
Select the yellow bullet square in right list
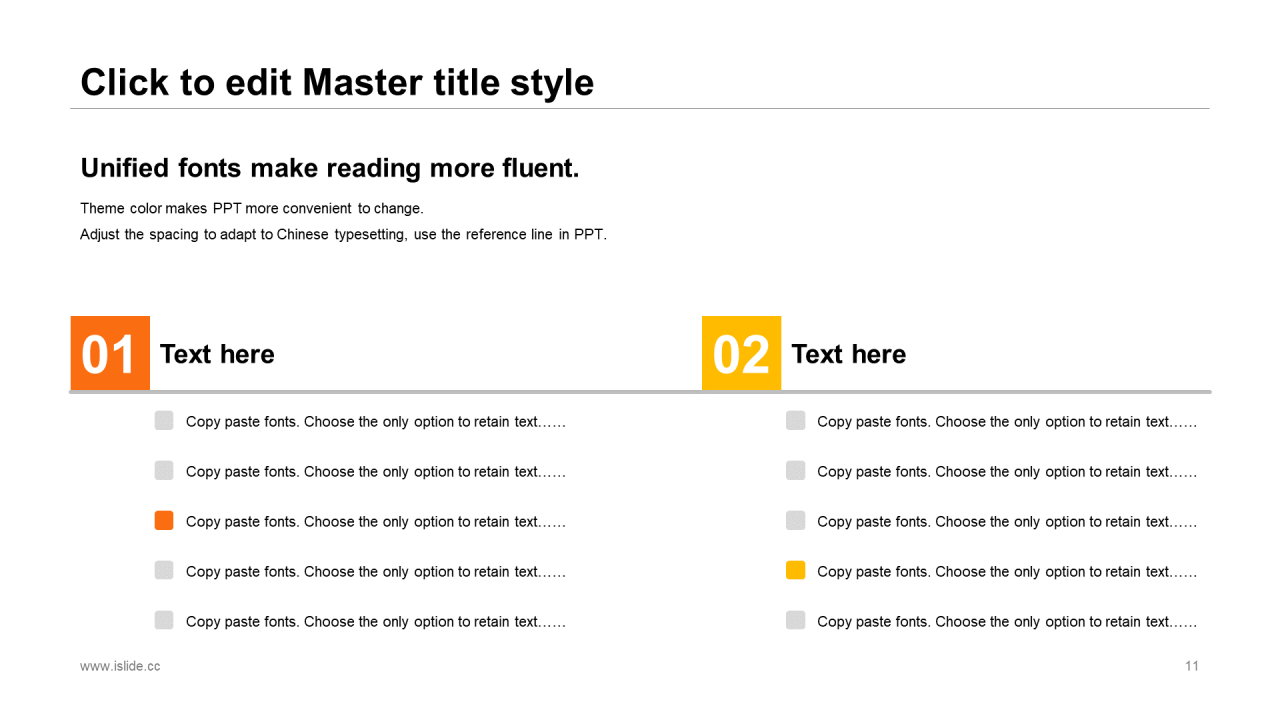click(795, 570)
